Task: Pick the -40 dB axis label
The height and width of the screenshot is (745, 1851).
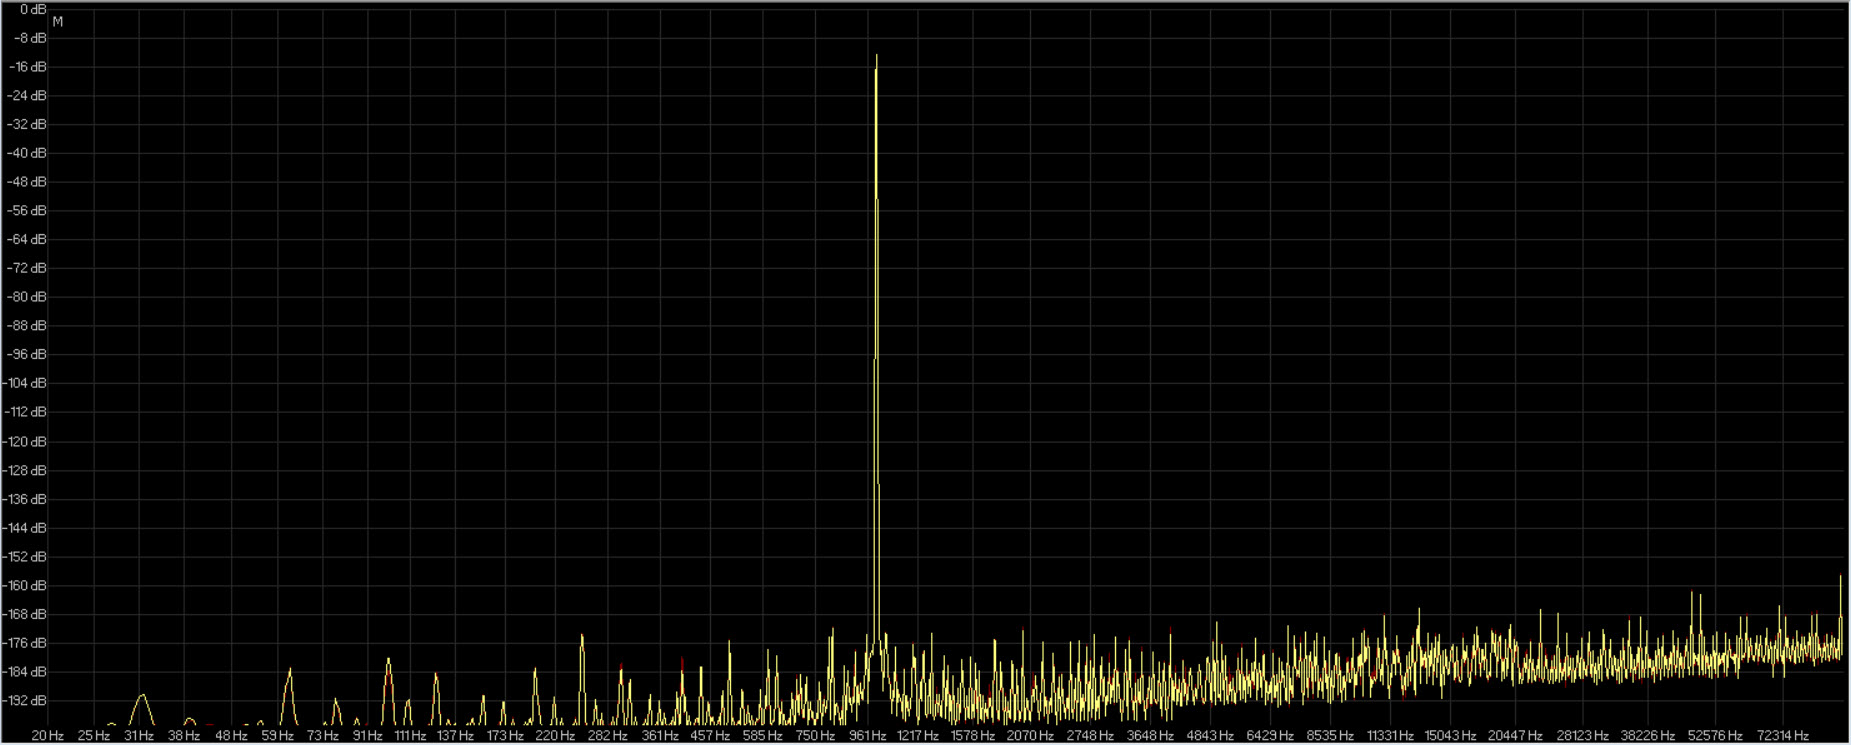Action: pyautogui.click(x=27, y=153)
